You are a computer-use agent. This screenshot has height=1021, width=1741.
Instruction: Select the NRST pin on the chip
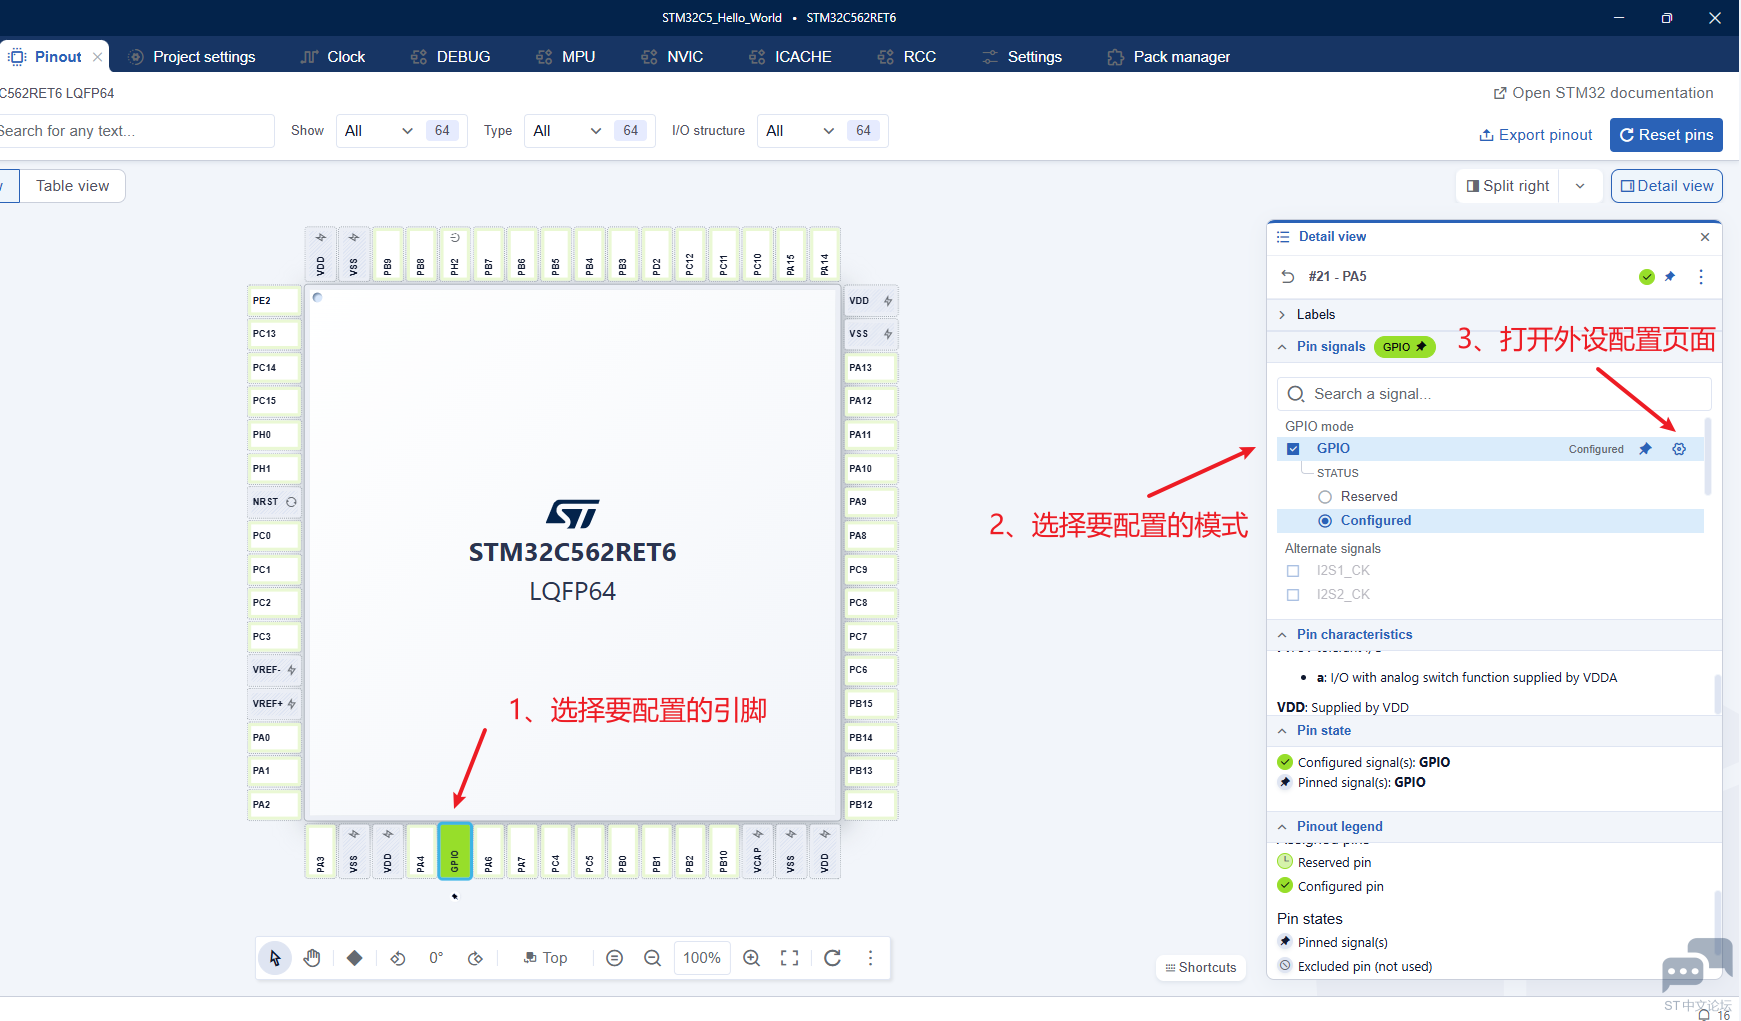click(x=274, y=502)
